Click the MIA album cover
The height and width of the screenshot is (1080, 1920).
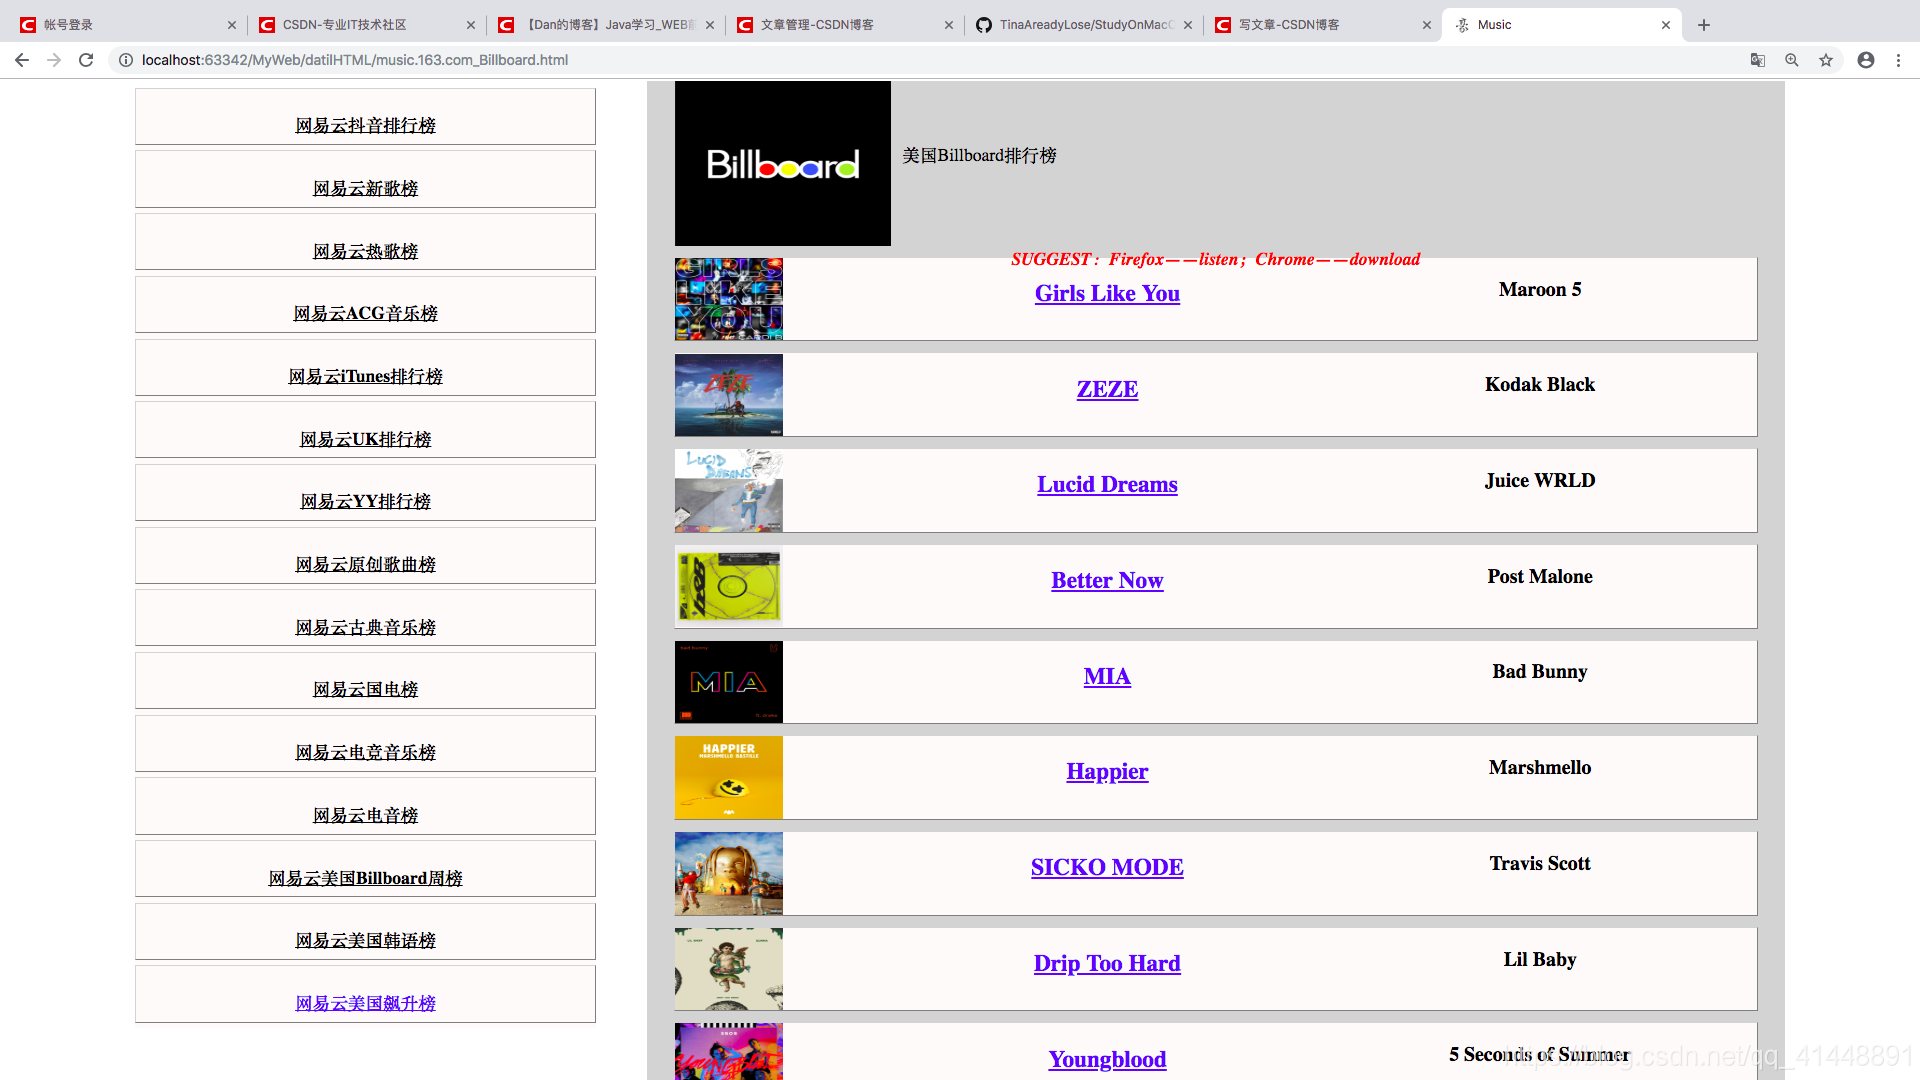[x=729, y=682]
